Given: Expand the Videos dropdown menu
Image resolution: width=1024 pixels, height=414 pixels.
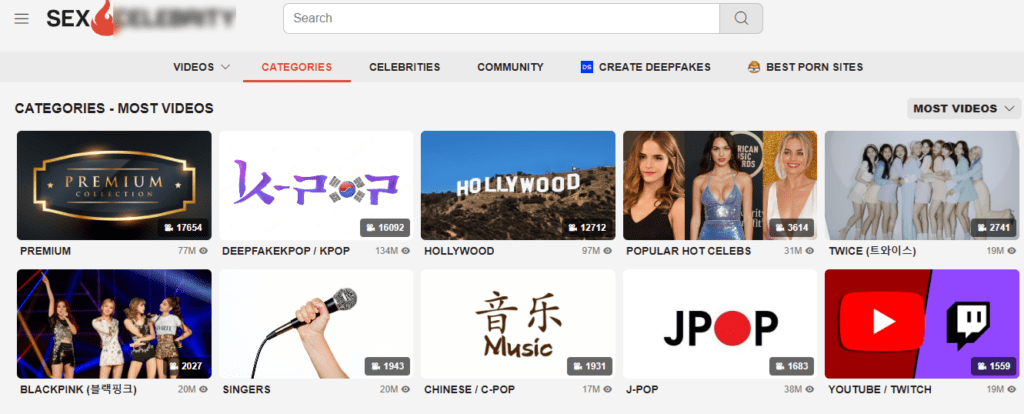Looking at the screenshot, I should click(201, 67).
